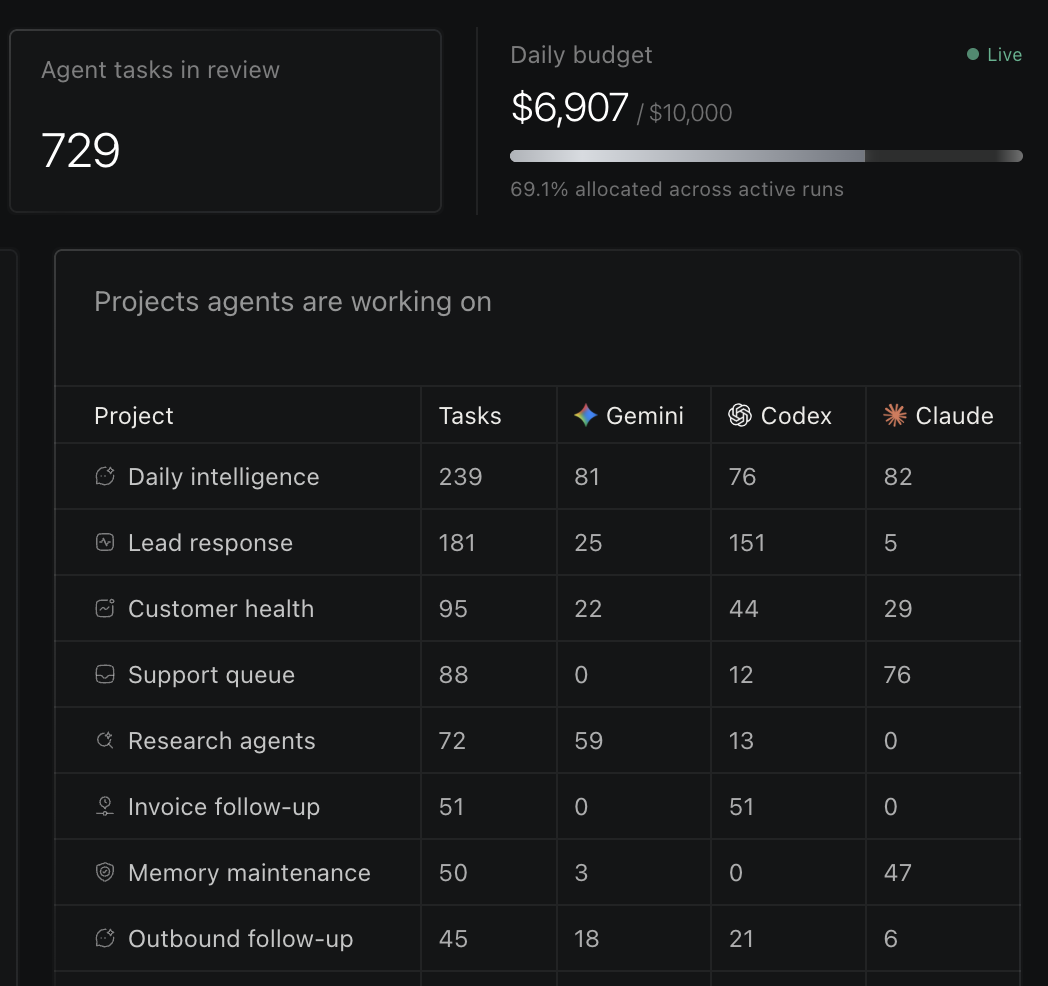Click the $6,907 daily budget amount
The height and width of the screenshot is (986, 1048).
coord(569,107)
